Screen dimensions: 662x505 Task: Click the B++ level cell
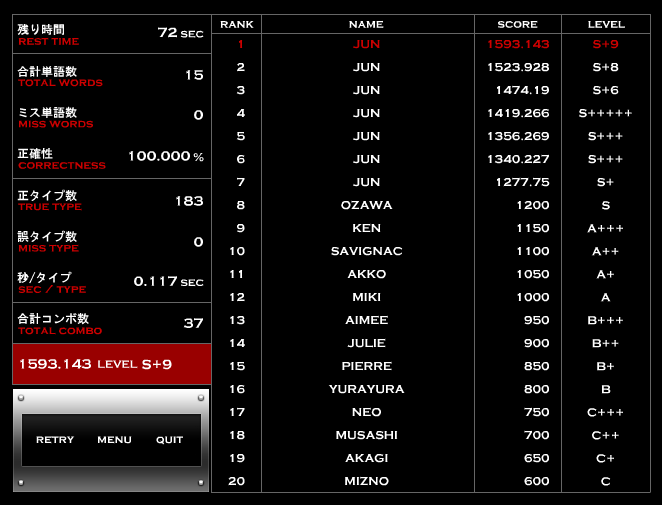click(605, 343)
